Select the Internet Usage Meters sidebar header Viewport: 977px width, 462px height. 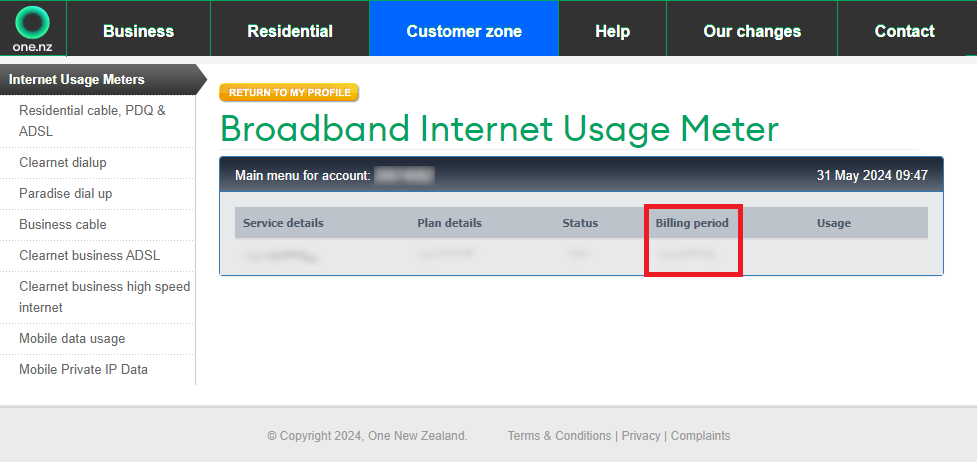[103, 80]
